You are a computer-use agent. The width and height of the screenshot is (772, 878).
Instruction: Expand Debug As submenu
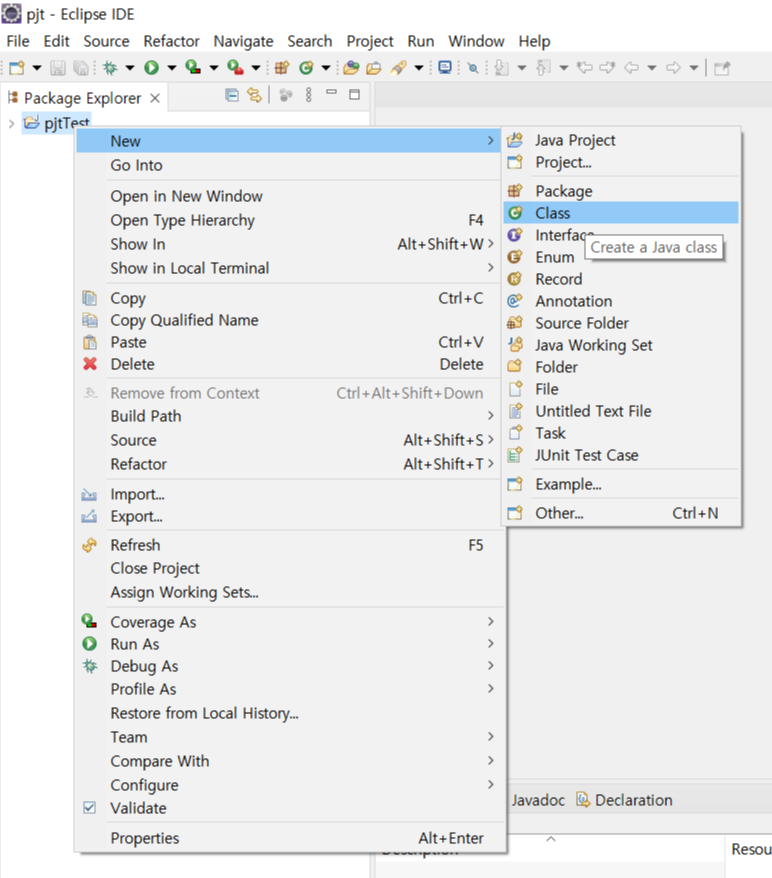click(x=288, y=666)
